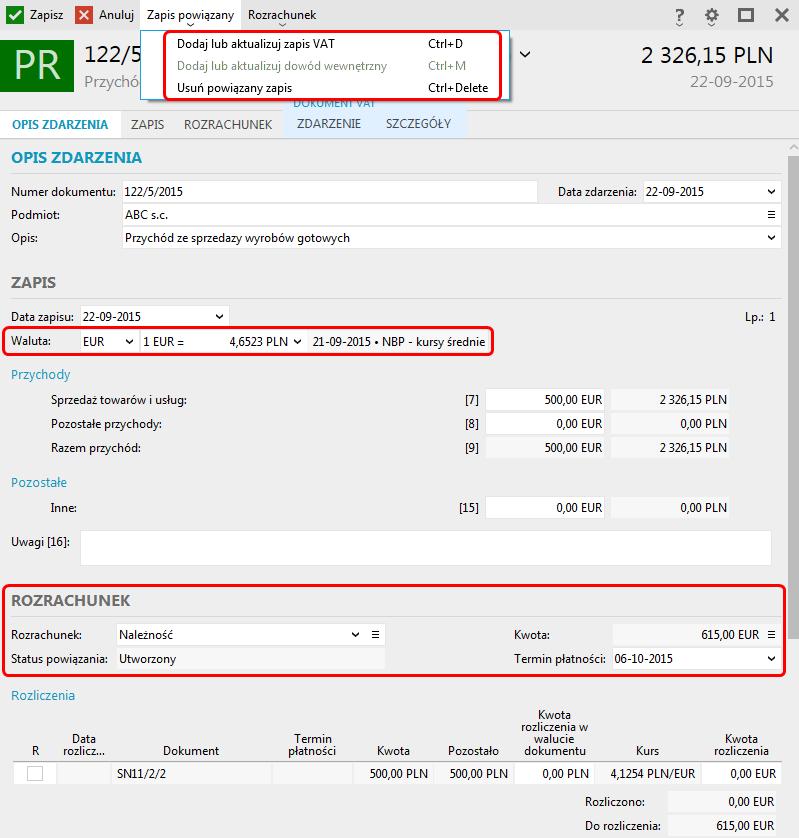Tick the R checkbox for SN11/2/2
Image resolution: width=799 pixels, height=838 pixels.
tap(35, 773)
